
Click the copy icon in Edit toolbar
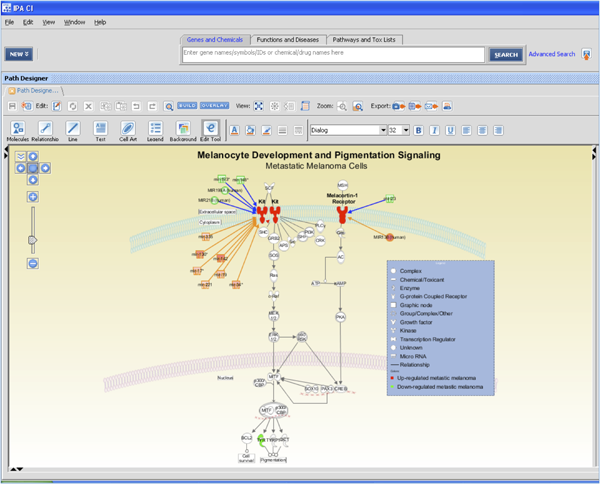coord(105,106)
